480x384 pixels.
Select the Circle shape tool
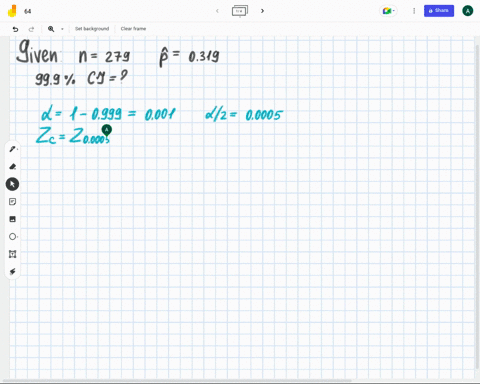12,237
